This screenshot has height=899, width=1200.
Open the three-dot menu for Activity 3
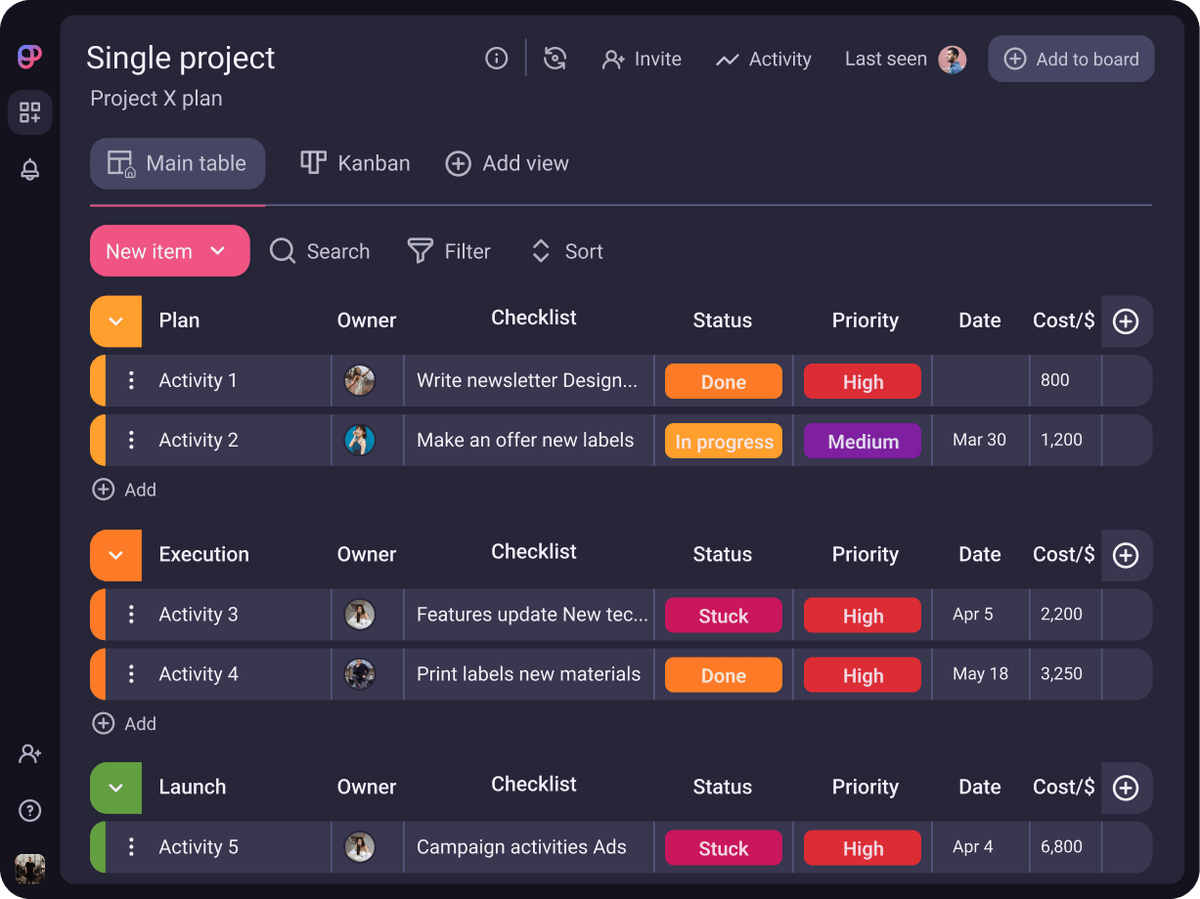tap(131, 614)
